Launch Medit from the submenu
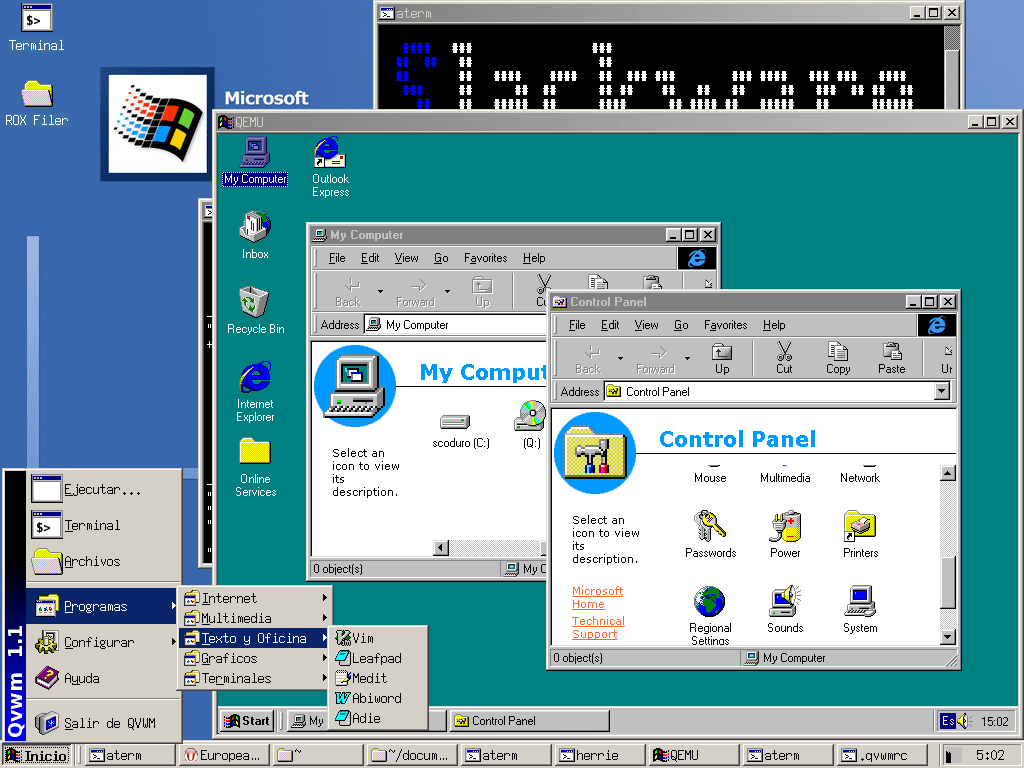 tap(379, 678)
